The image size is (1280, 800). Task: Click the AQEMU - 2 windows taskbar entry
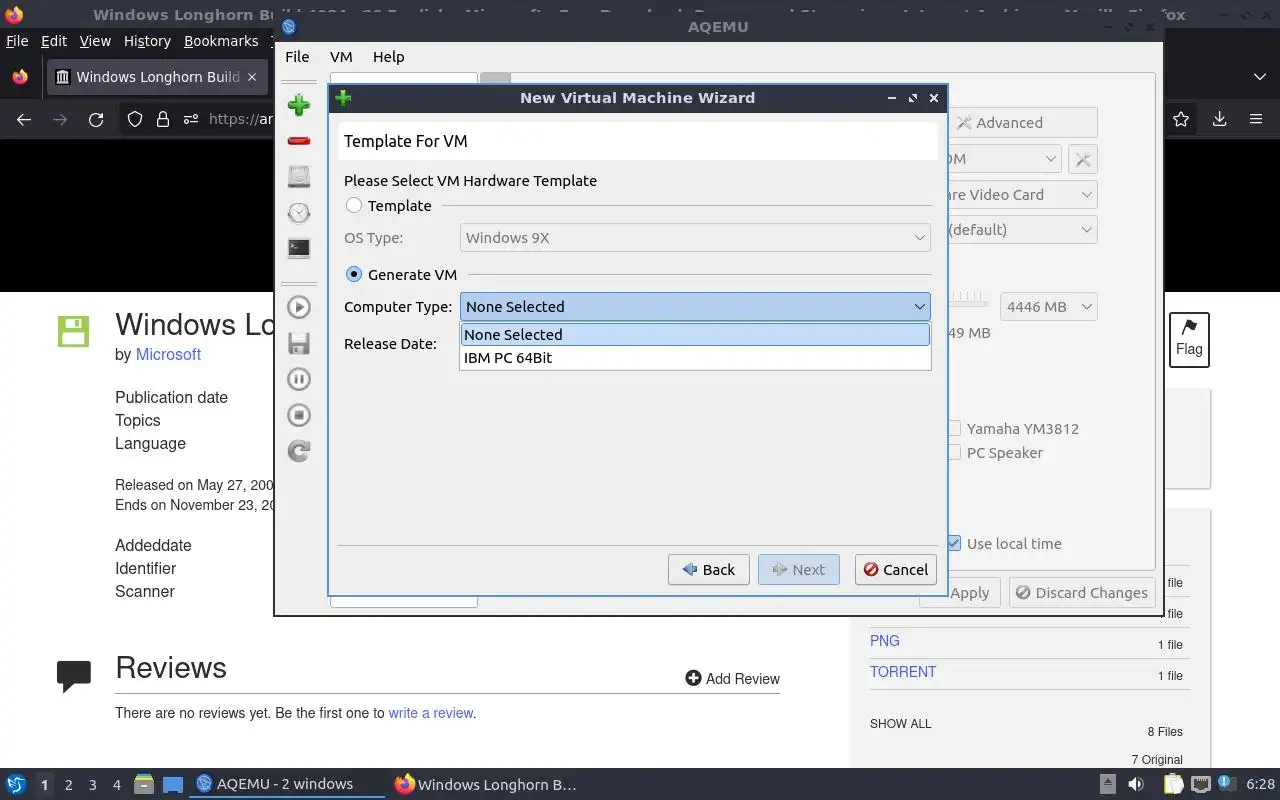point(284,784)
